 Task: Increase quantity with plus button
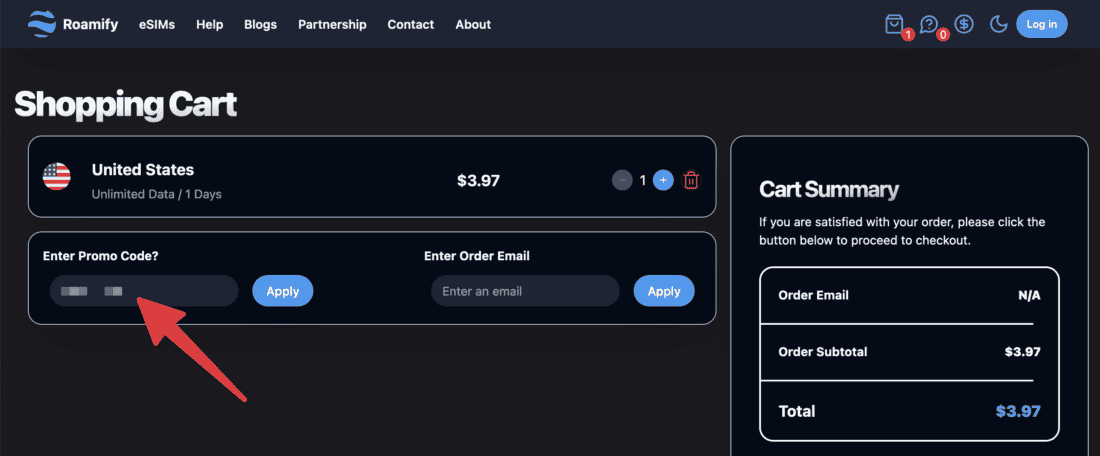click(663, 181)
